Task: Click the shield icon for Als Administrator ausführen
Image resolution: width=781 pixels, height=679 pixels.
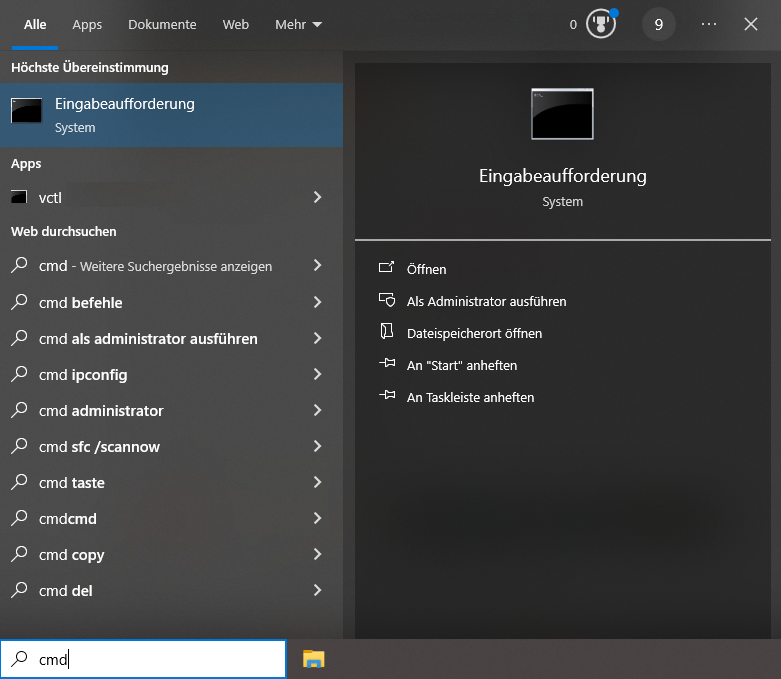Action: (x=388, y=301)
